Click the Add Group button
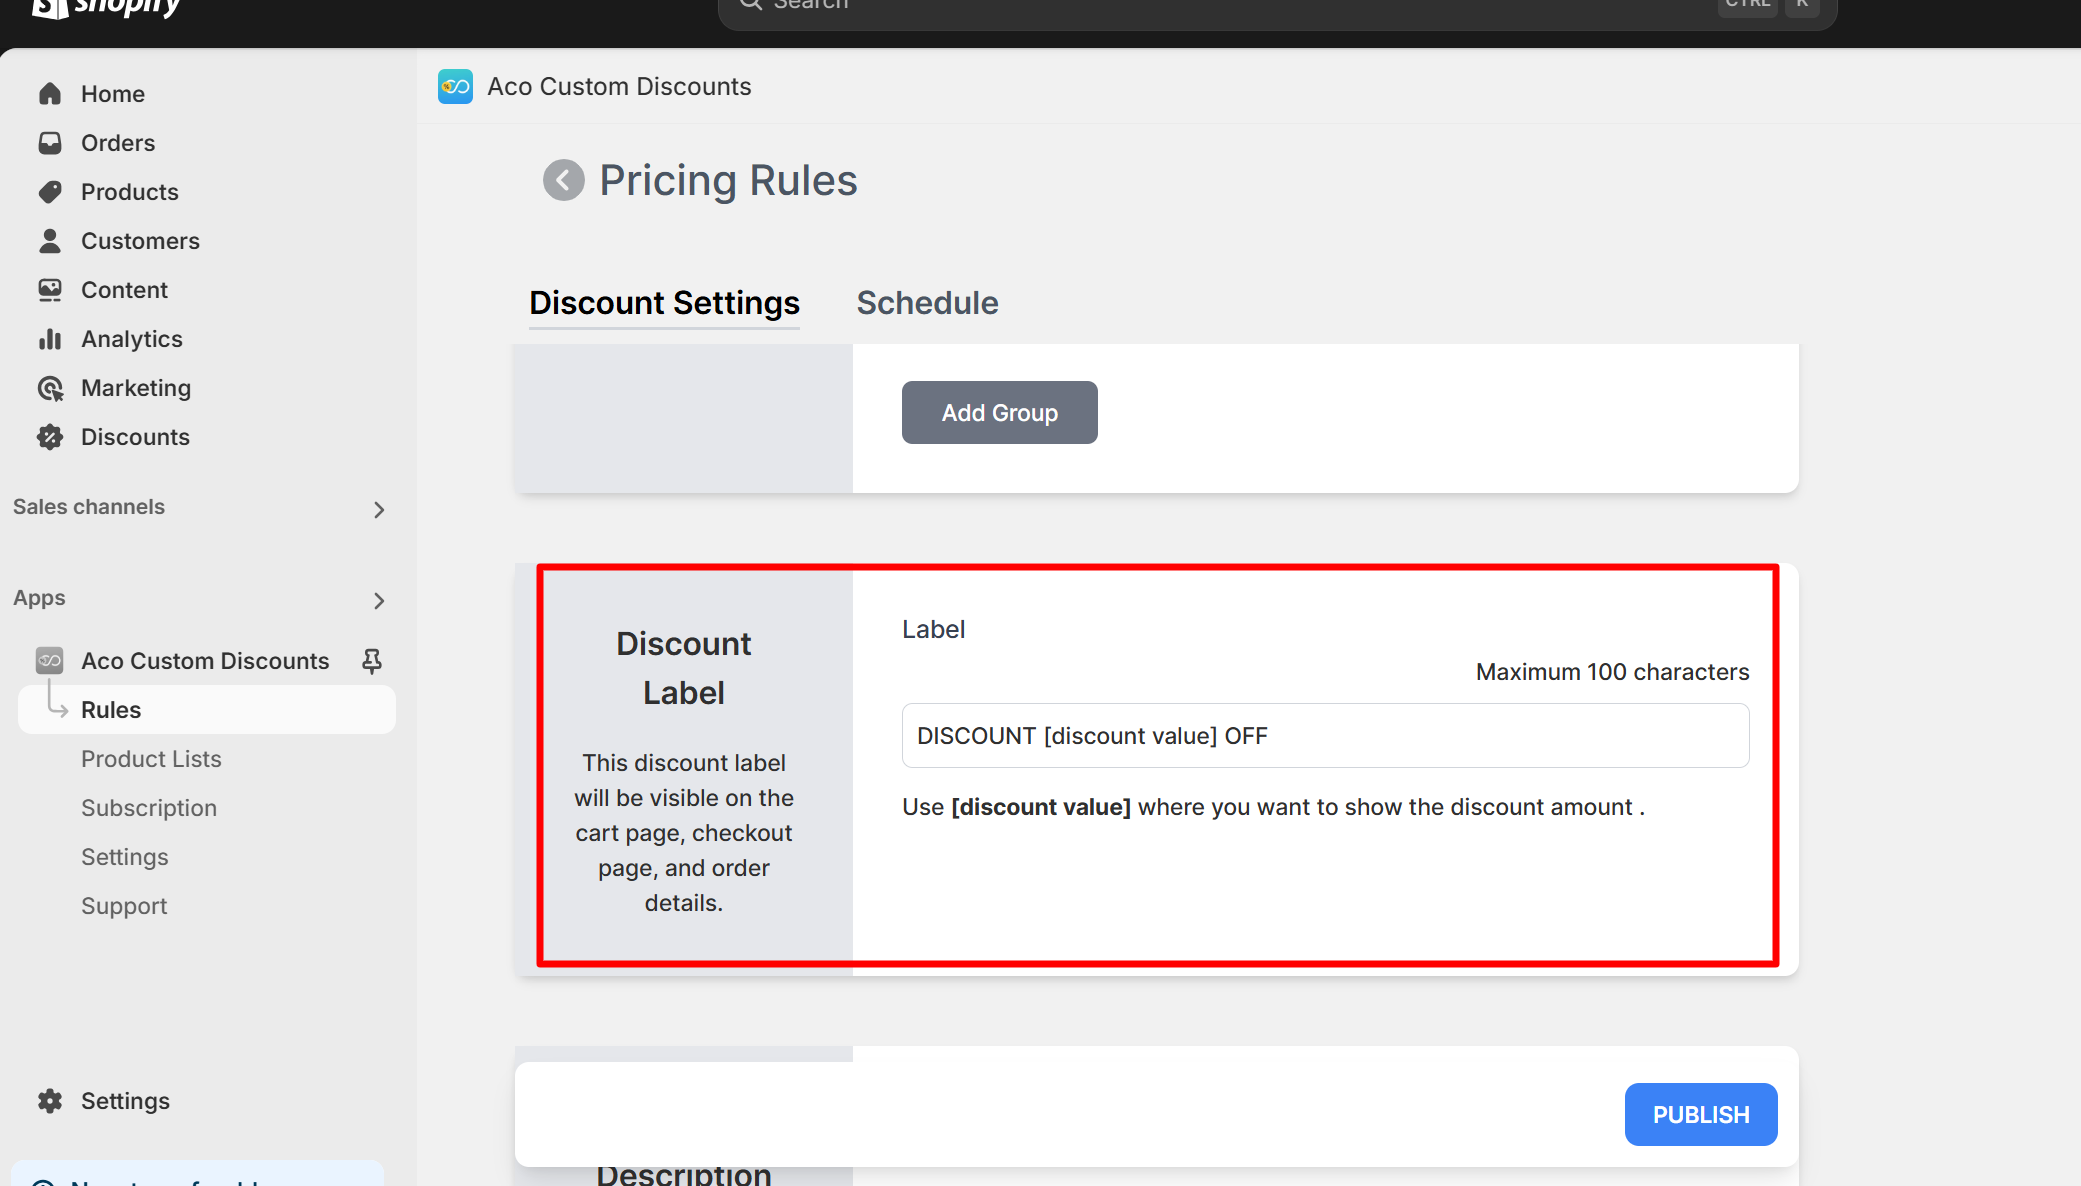 (1000, 412)
